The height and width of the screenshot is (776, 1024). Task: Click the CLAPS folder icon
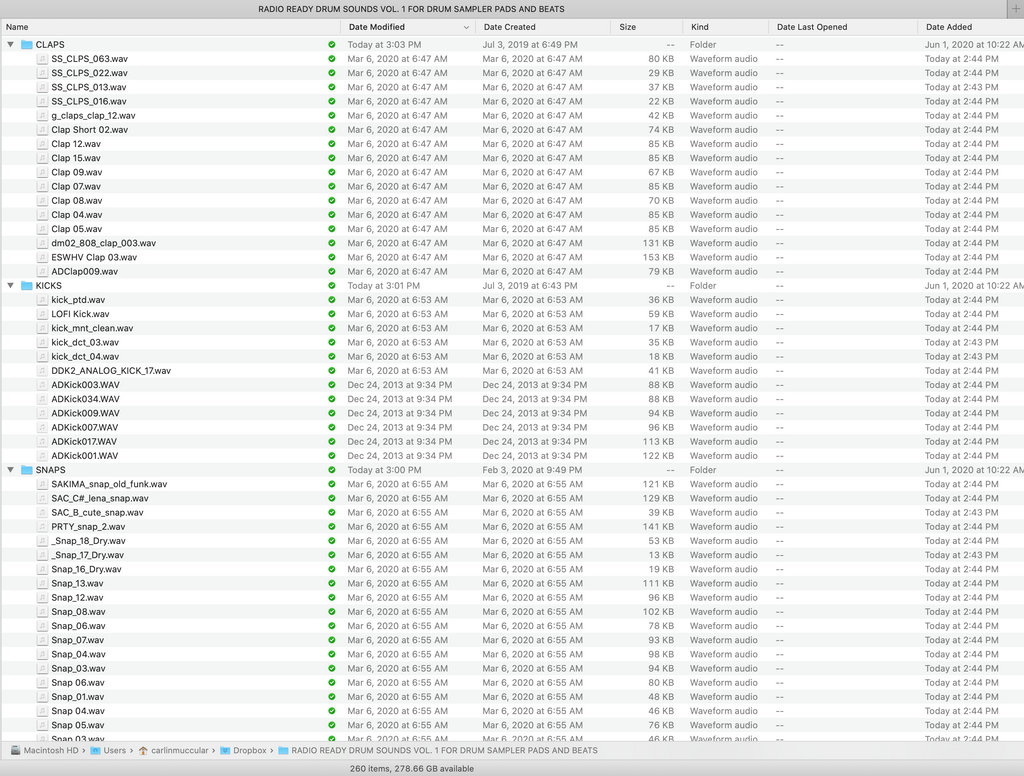[26, 45]
